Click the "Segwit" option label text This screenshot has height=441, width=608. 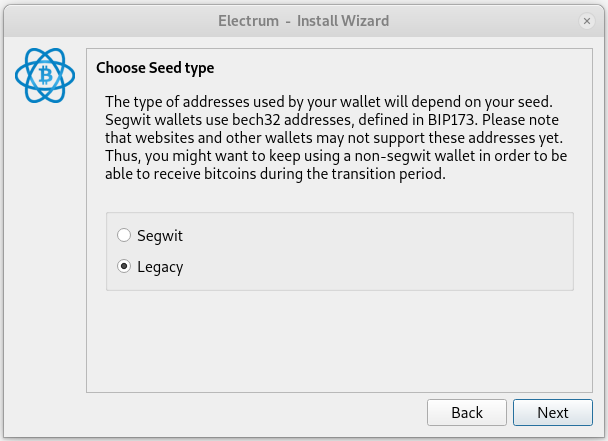(x=160, y=236)
